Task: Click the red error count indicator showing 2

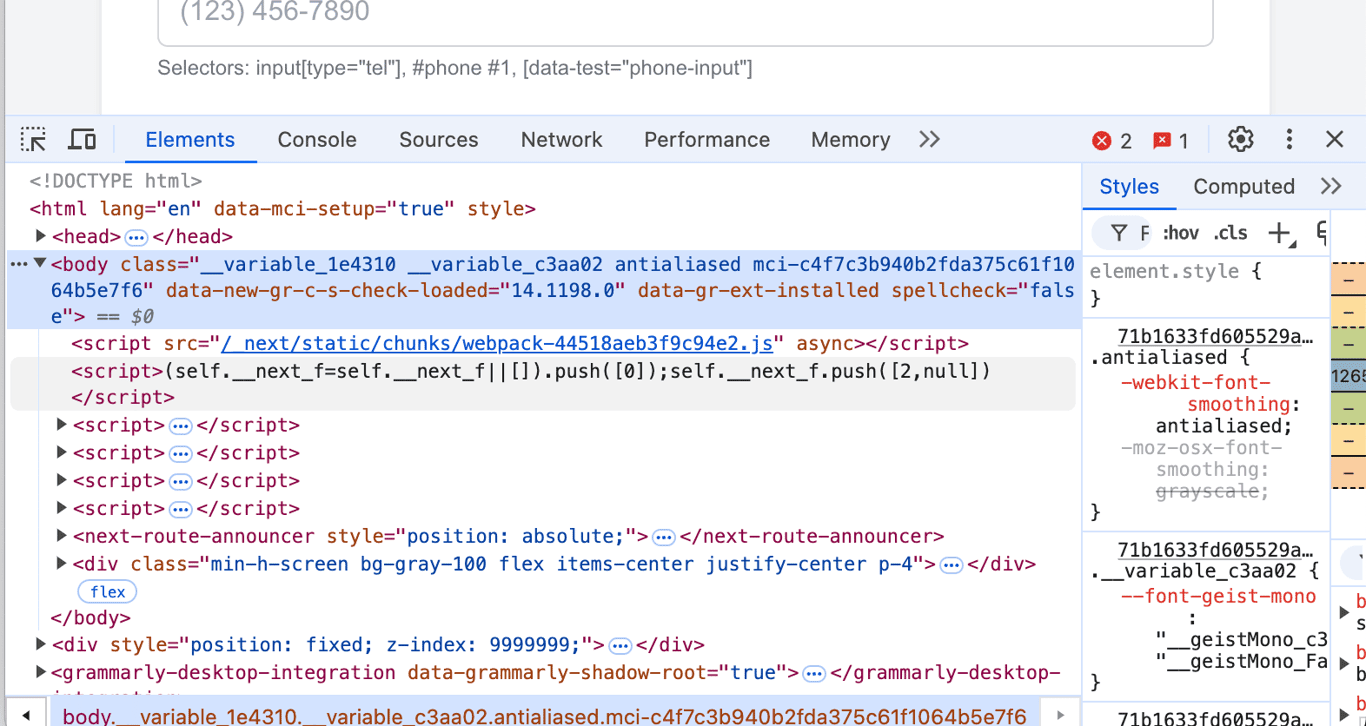Action: pyautogui.click(x=1112, y=141)
